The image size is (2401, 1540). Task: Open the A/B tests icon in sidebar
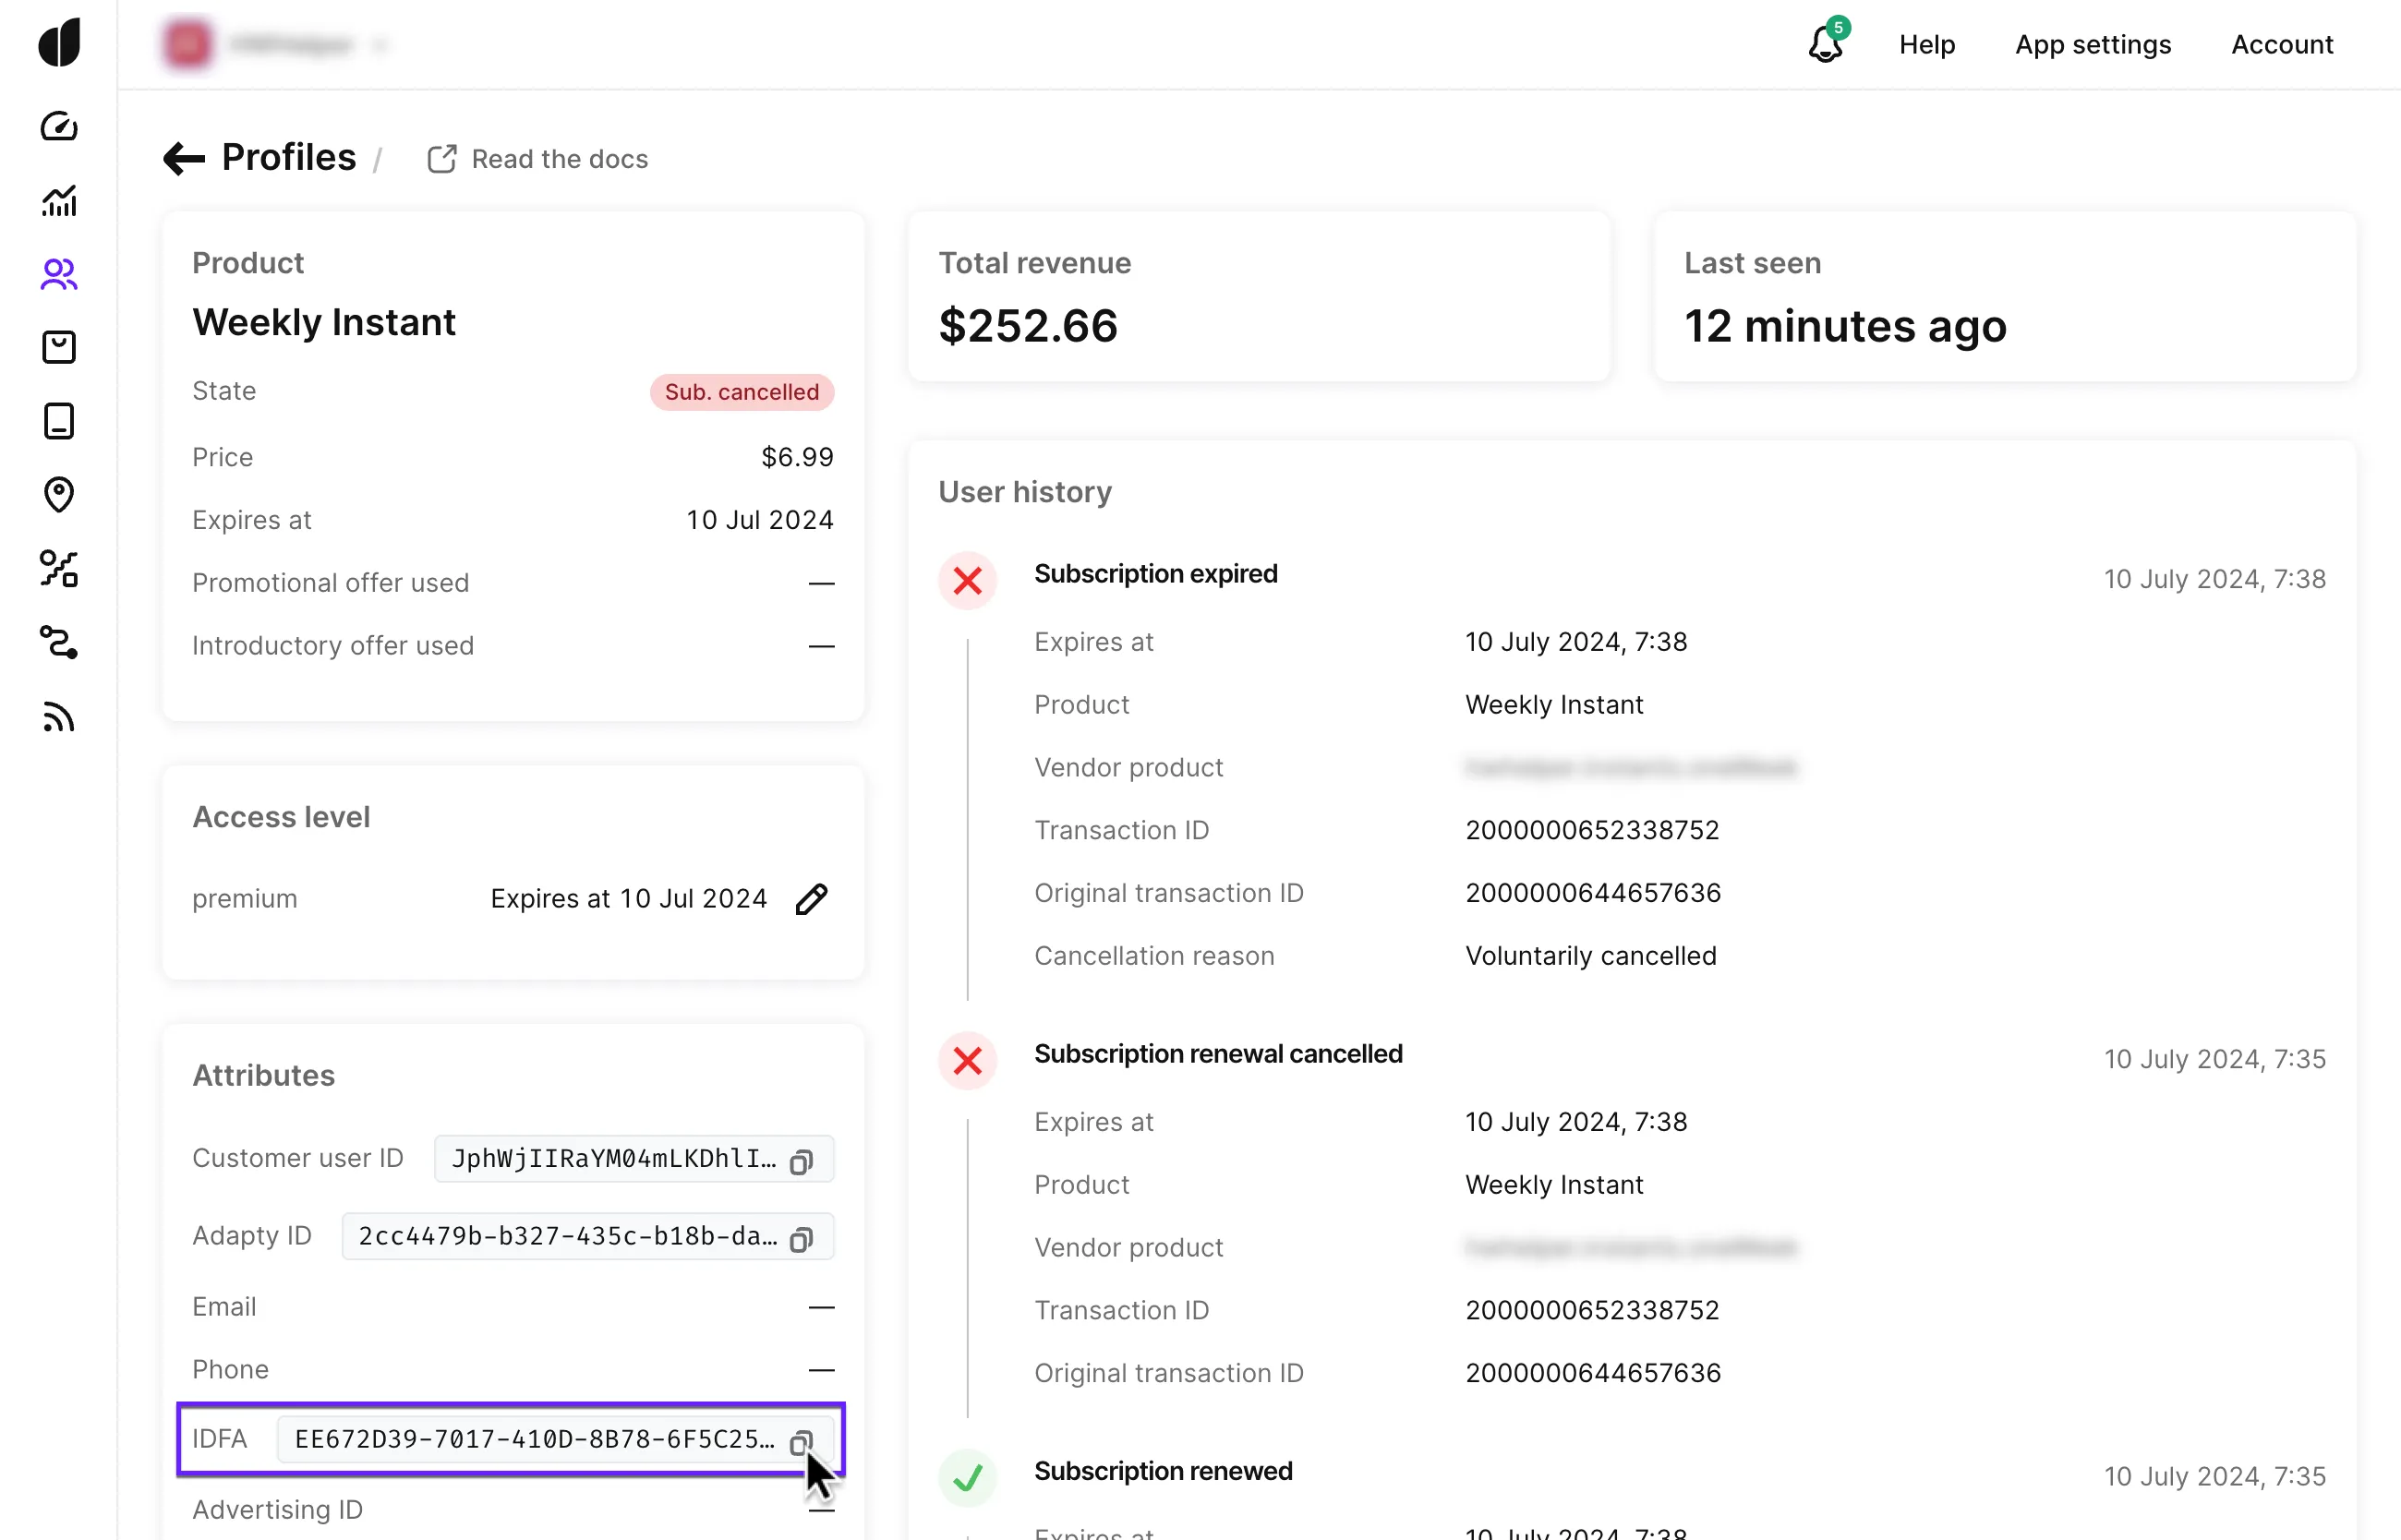(x=59, y=568)
